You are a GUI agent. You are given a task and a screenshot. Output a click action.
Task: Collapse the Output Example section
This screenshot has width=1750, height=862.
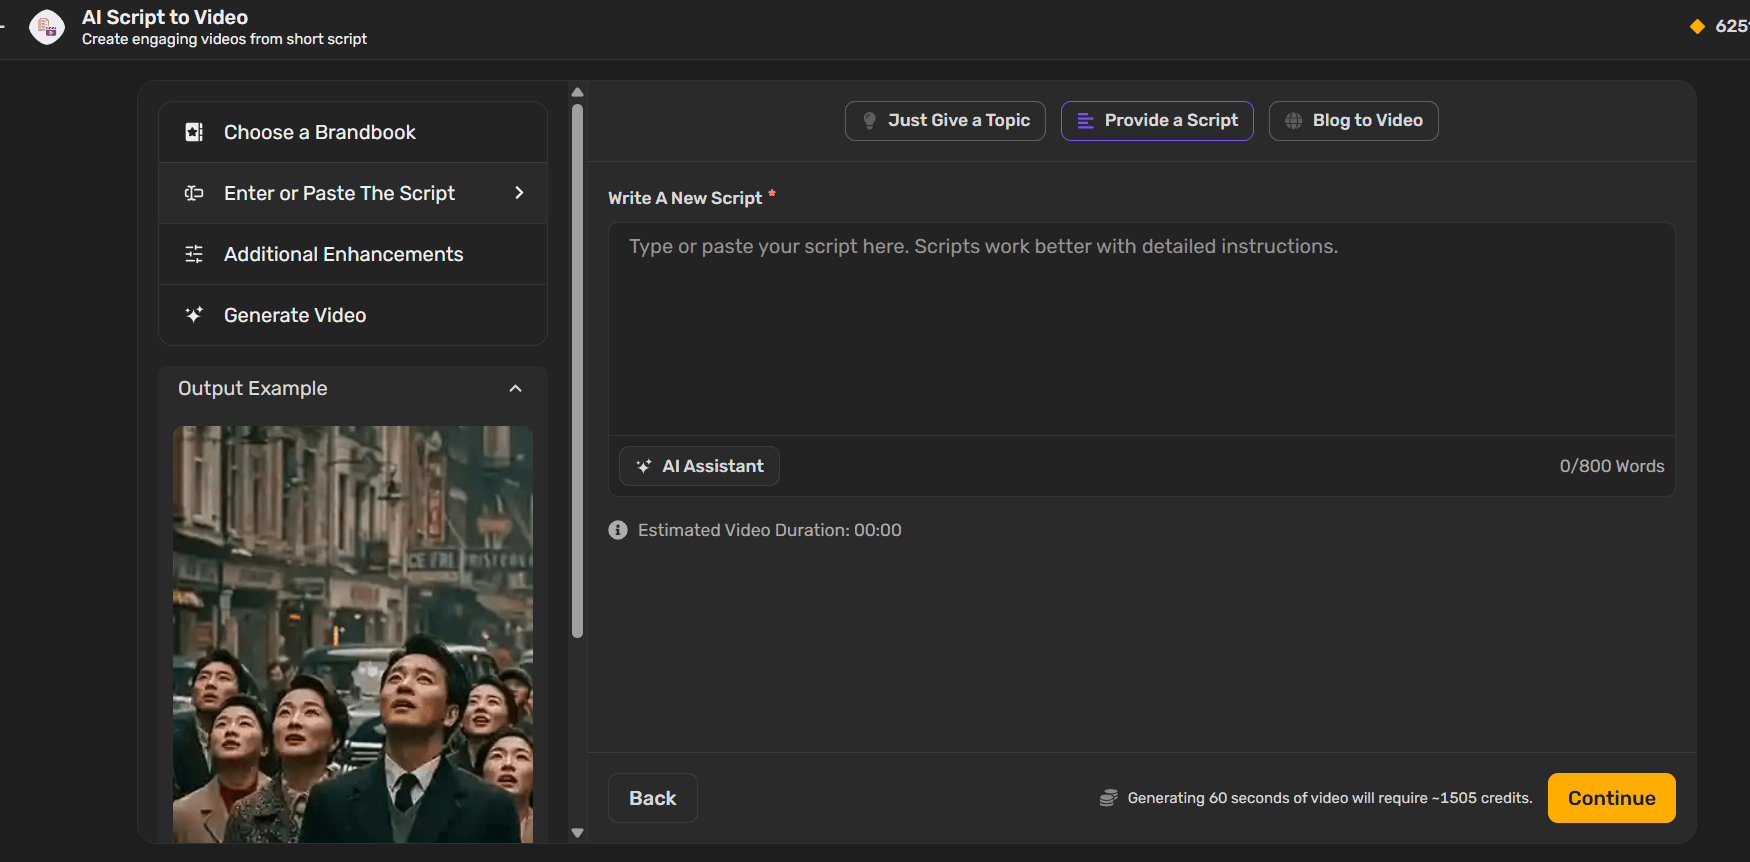click(516, 388)
